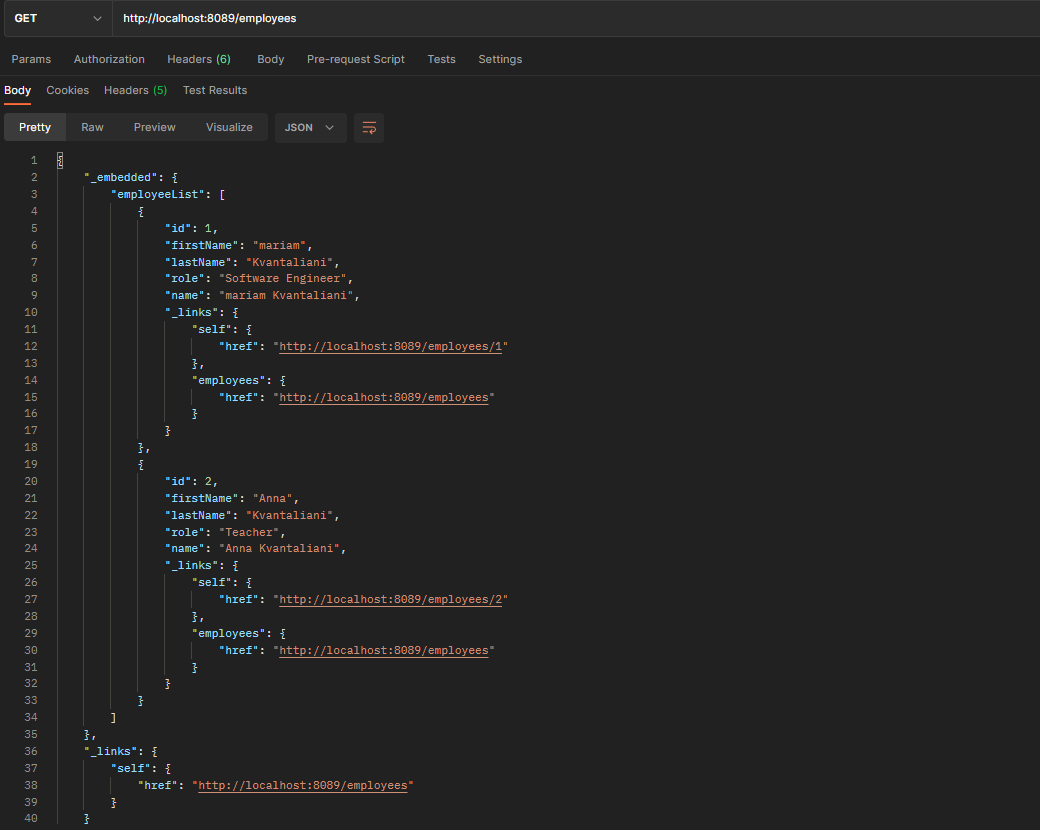Click the "Kvantaliani" lastName on line 22
The height and width of the screenshot is (830, 1040).
click(x=289, y=516)
